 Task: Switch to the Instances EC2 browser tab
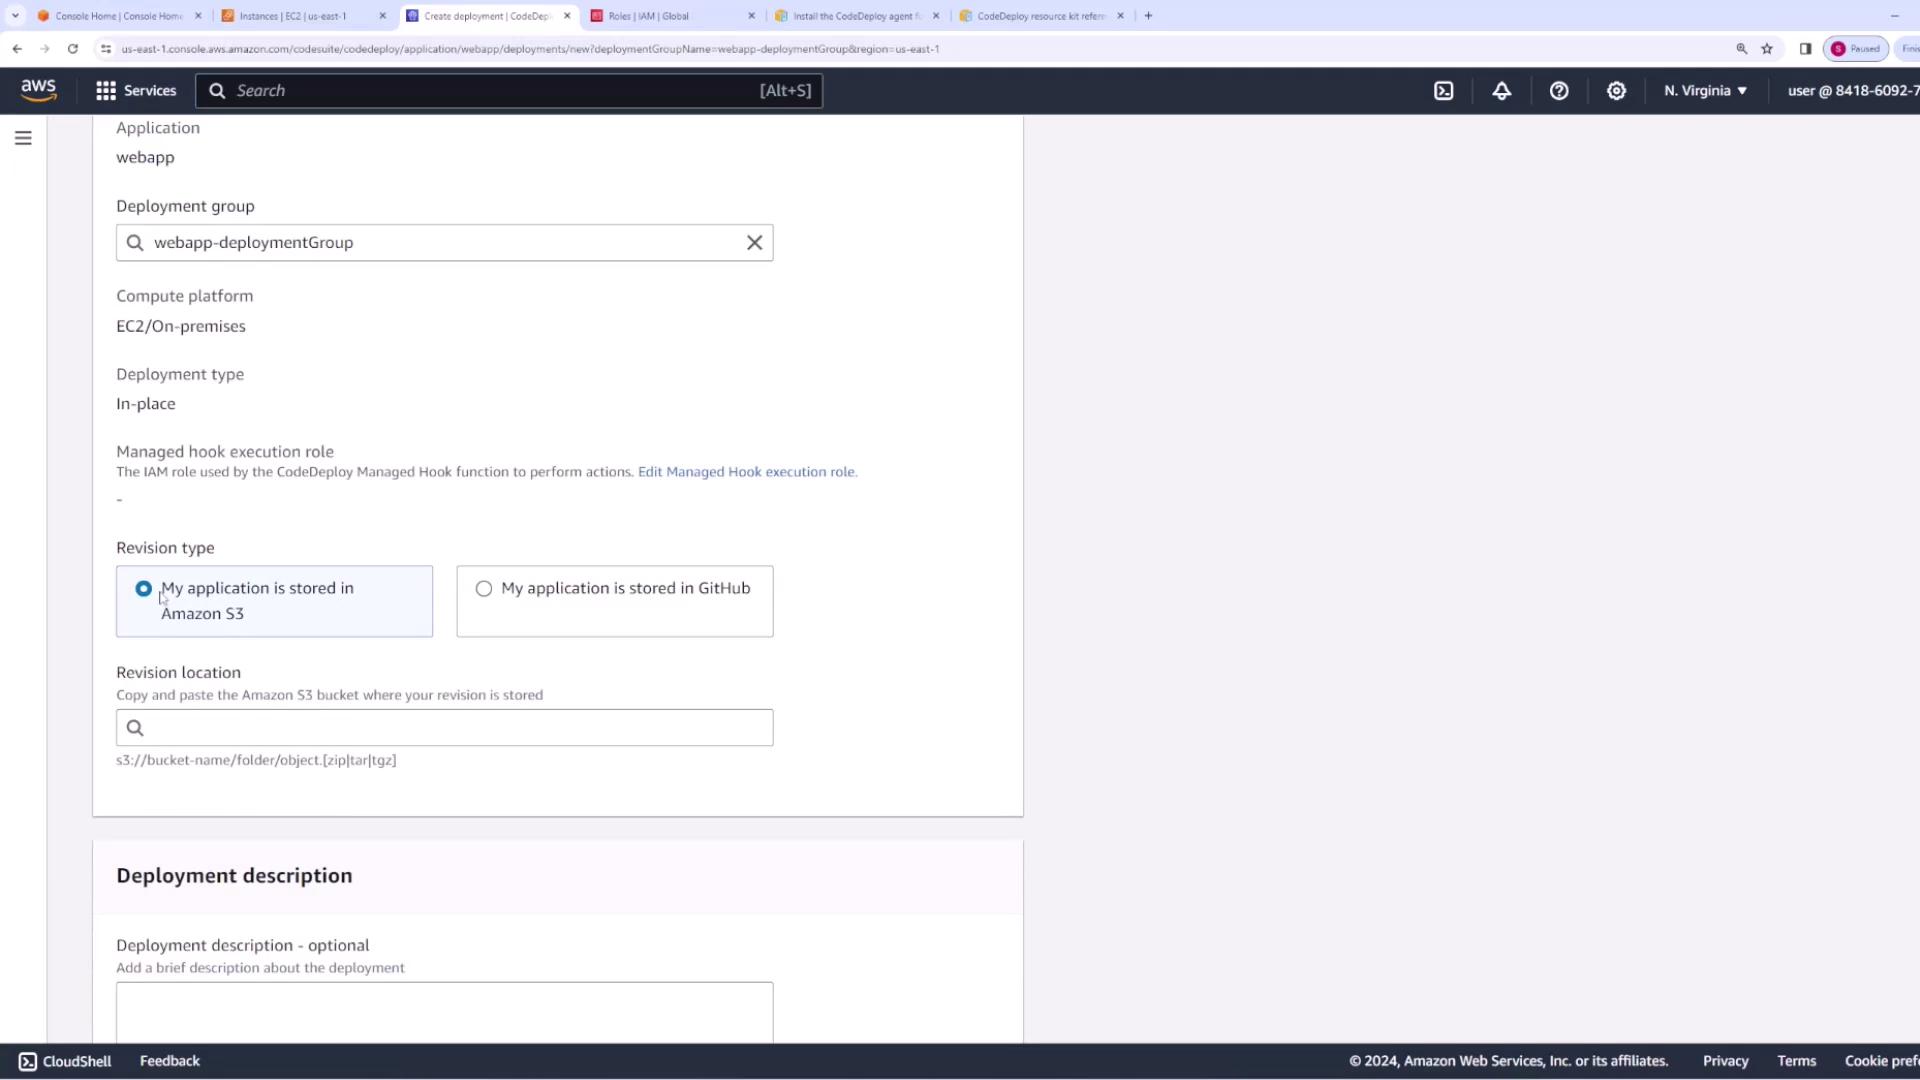(x=293, y=16)
